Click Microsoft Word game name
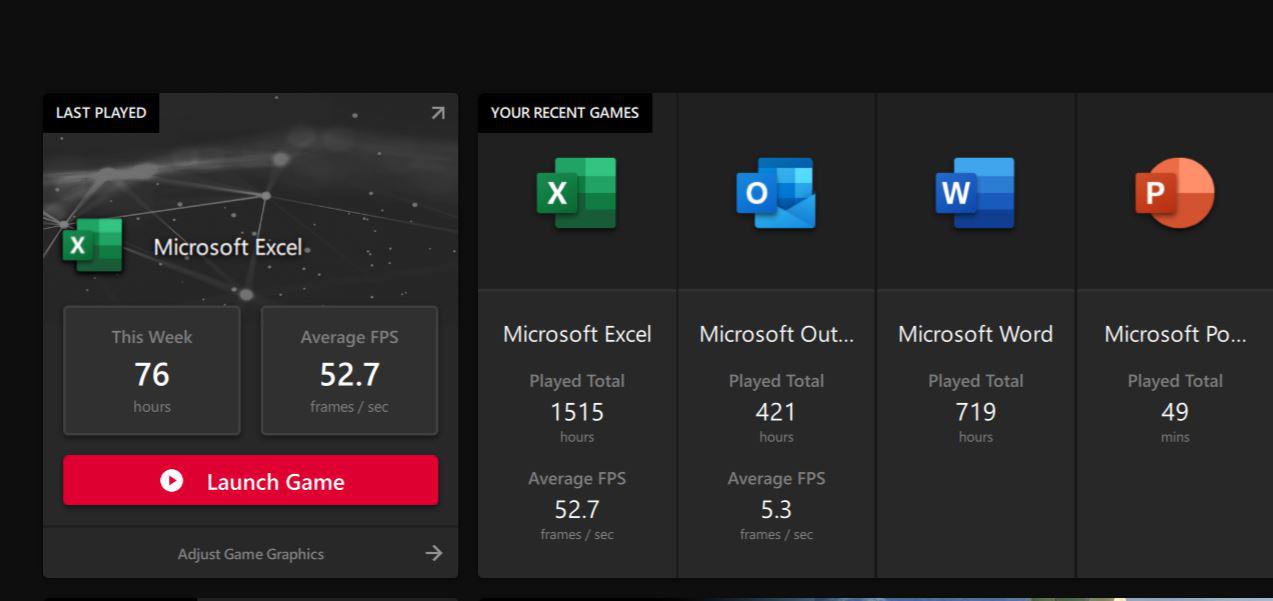The width and height of the screenshot is (1273, 601). (975, 334)
